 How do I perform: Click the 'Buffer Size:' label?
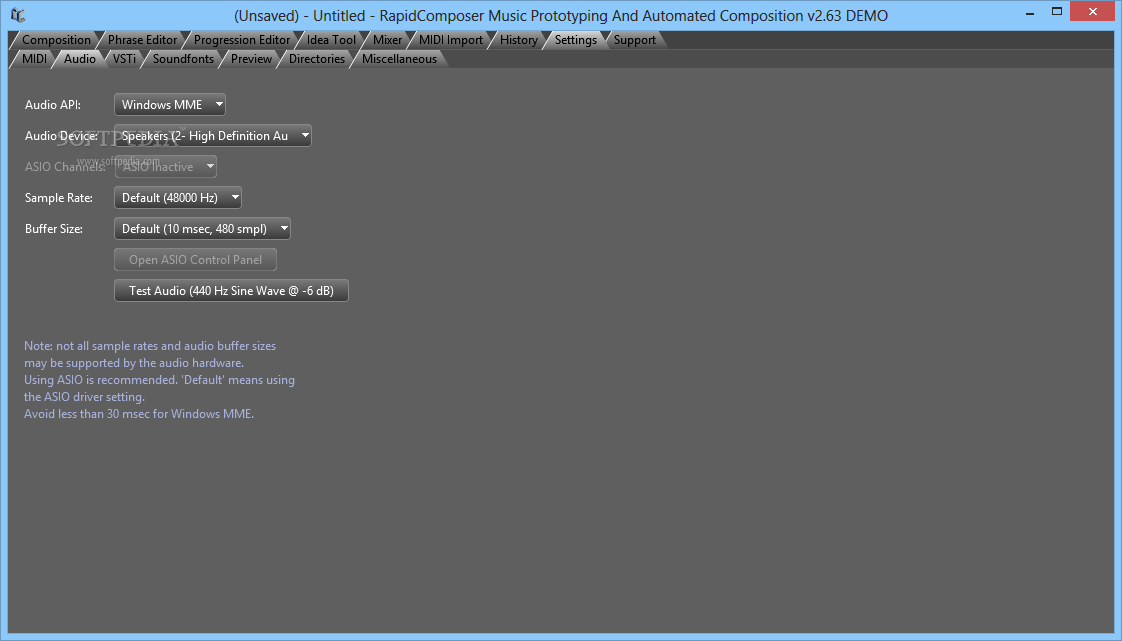pyautogui.click(x=54, y=229)
